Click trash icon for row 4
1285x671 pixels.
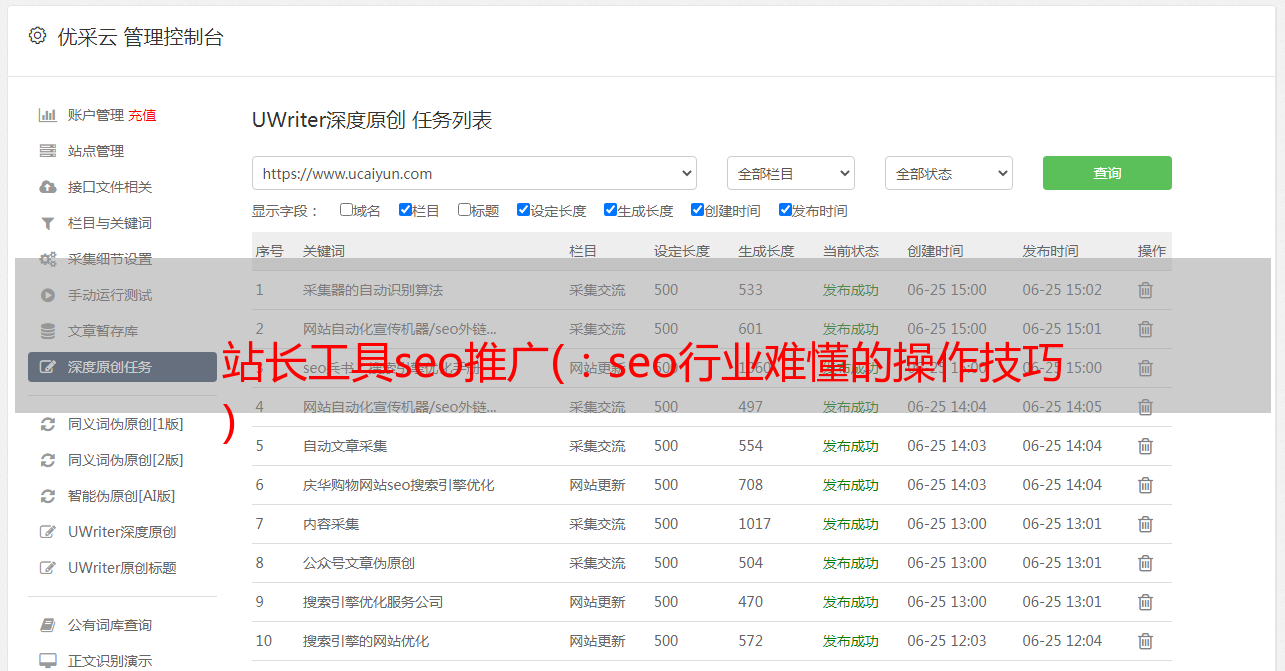(x=1146, y=407)
